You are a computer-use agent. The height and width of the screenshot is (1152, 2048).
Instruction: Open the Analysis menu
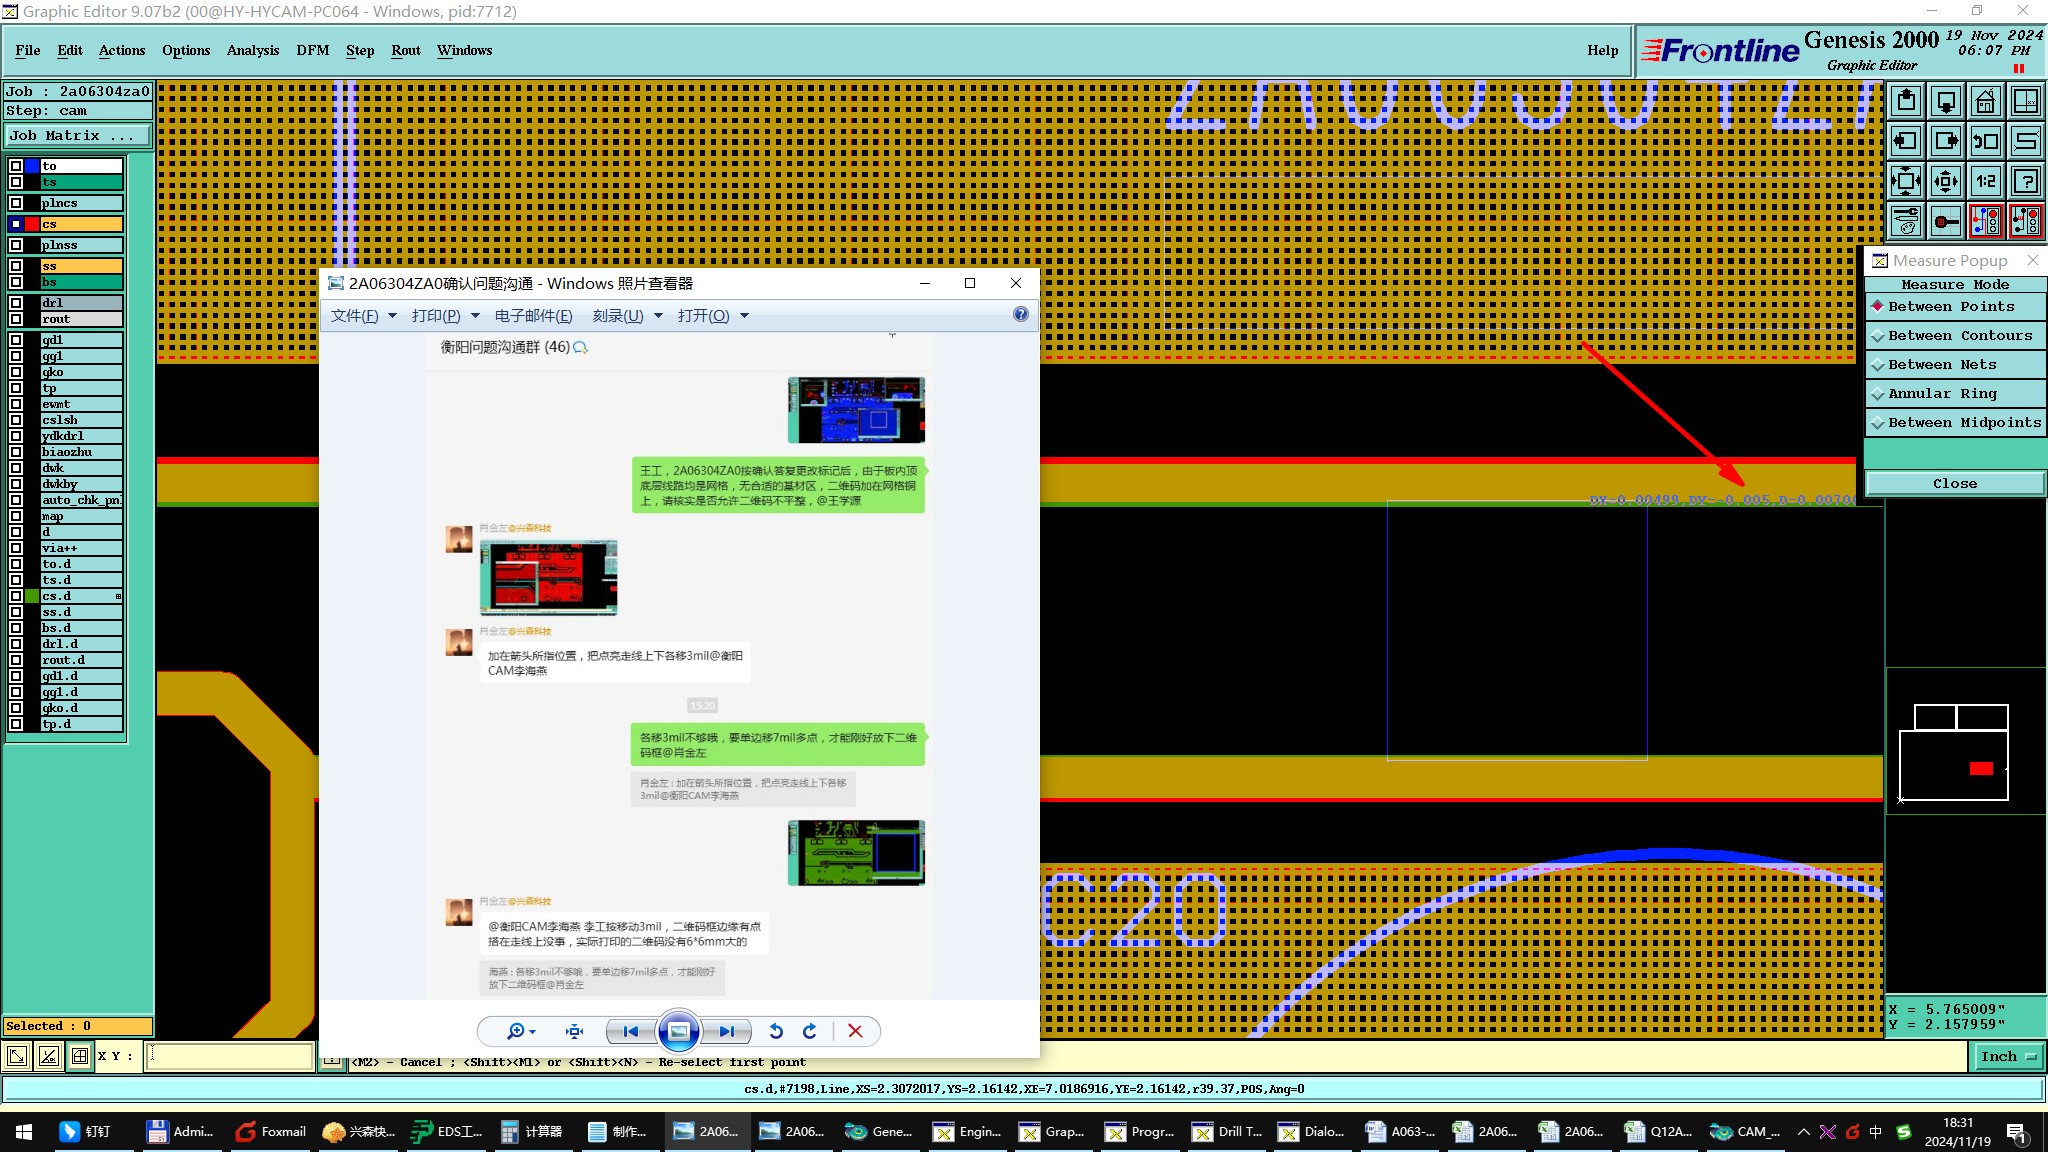pyautogui.click(x=252, y=50)
